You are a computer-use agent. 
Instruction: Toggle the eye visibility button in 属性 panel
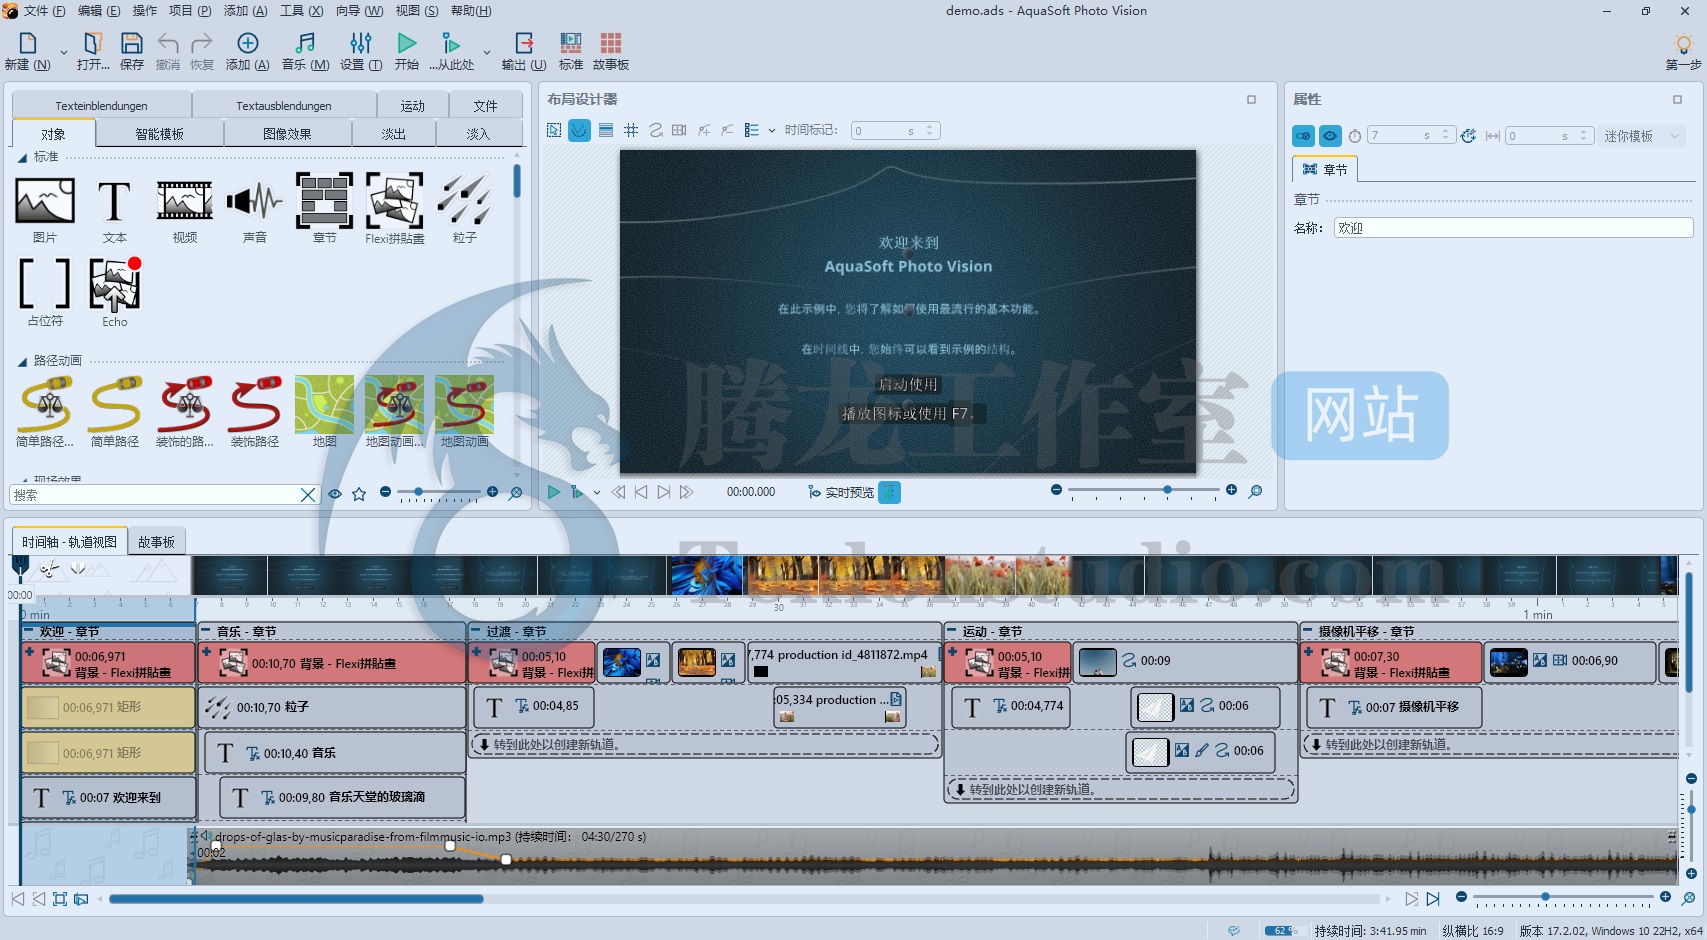[x=1330, y=136]
